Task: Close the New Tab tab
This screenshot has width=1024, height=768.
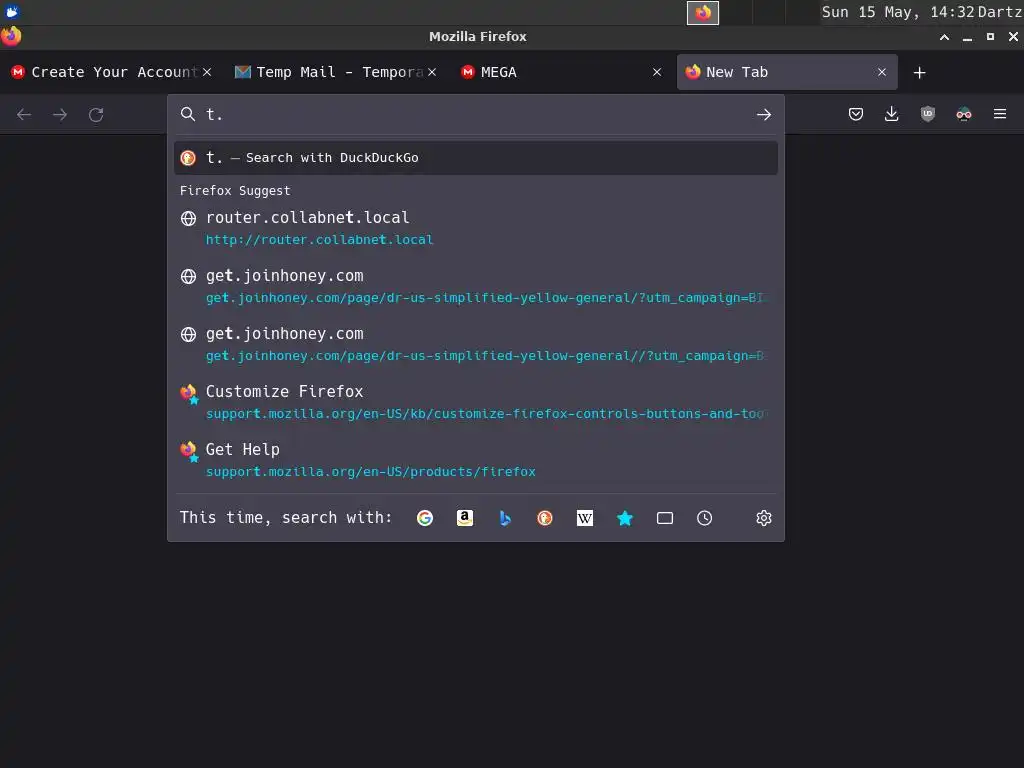Action: (882, 72)
